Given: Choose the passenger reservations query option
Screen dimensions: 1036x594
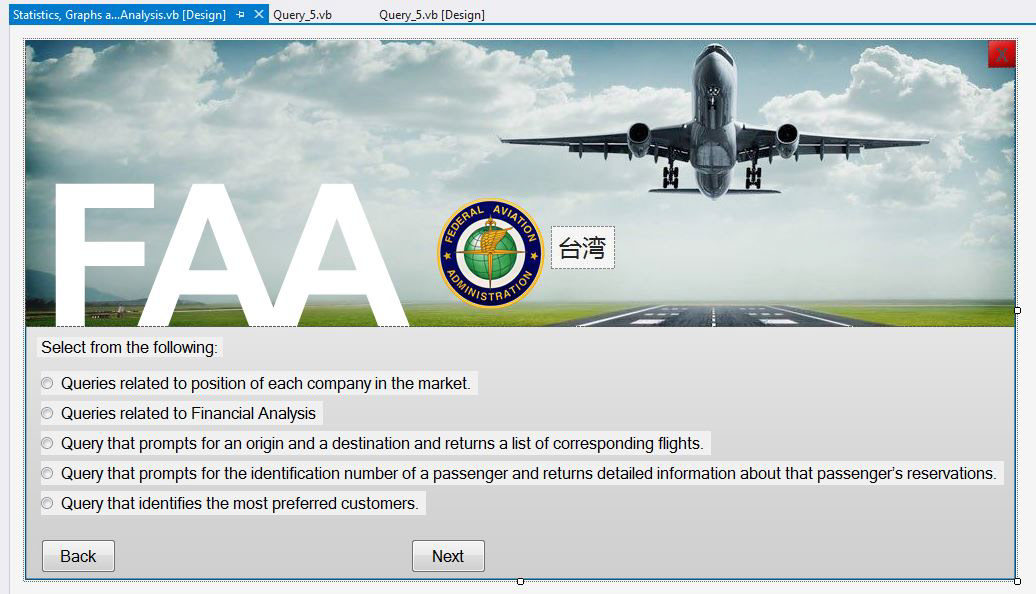Looking at the screenshot, I should pyautogui.click(x=47, y=473).
